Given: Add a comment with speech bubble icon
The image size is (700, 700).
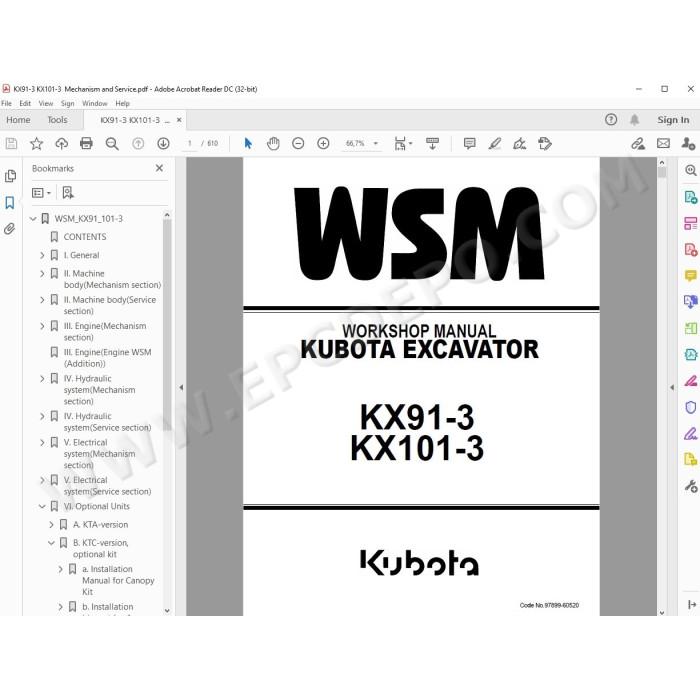Looking at the screenshot, I should [469, 143].
